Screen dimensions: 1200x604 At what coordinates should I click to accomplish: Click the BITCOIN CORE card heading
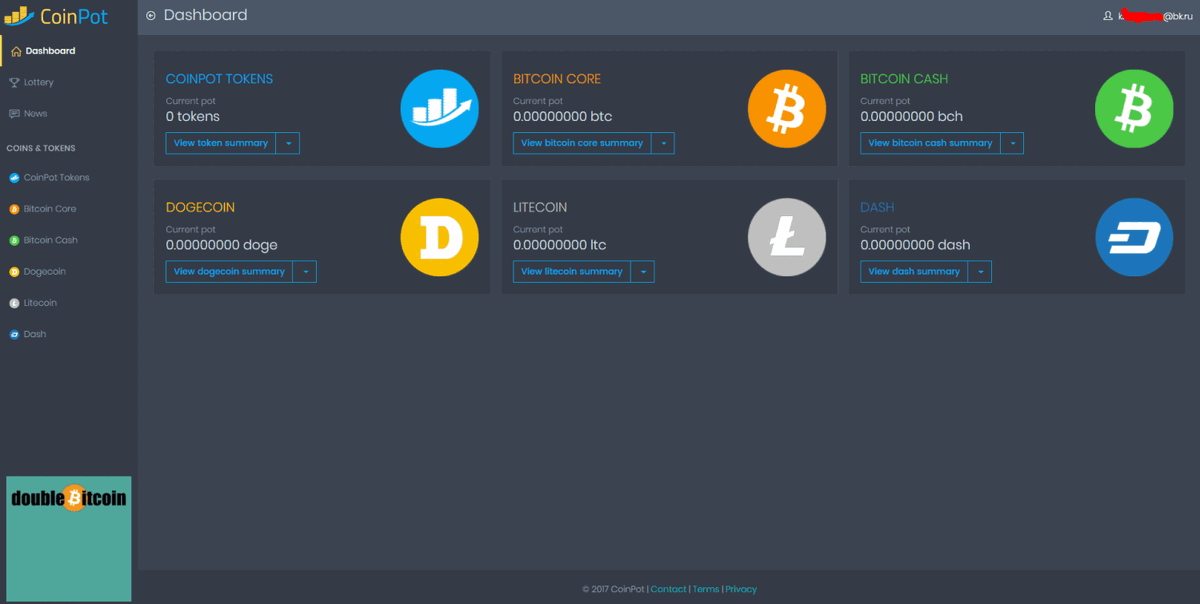coord(557,79)
